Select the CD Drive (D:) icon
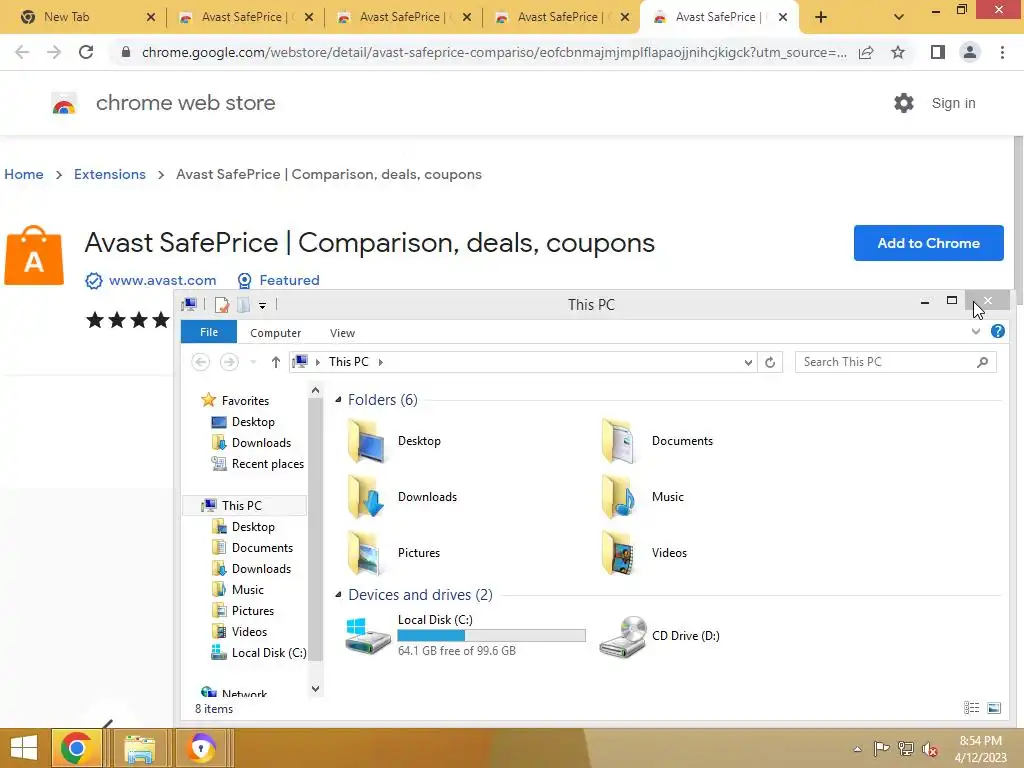Image resolution: width=1024 pixels, height=768 pixels. tap(622, 636)
